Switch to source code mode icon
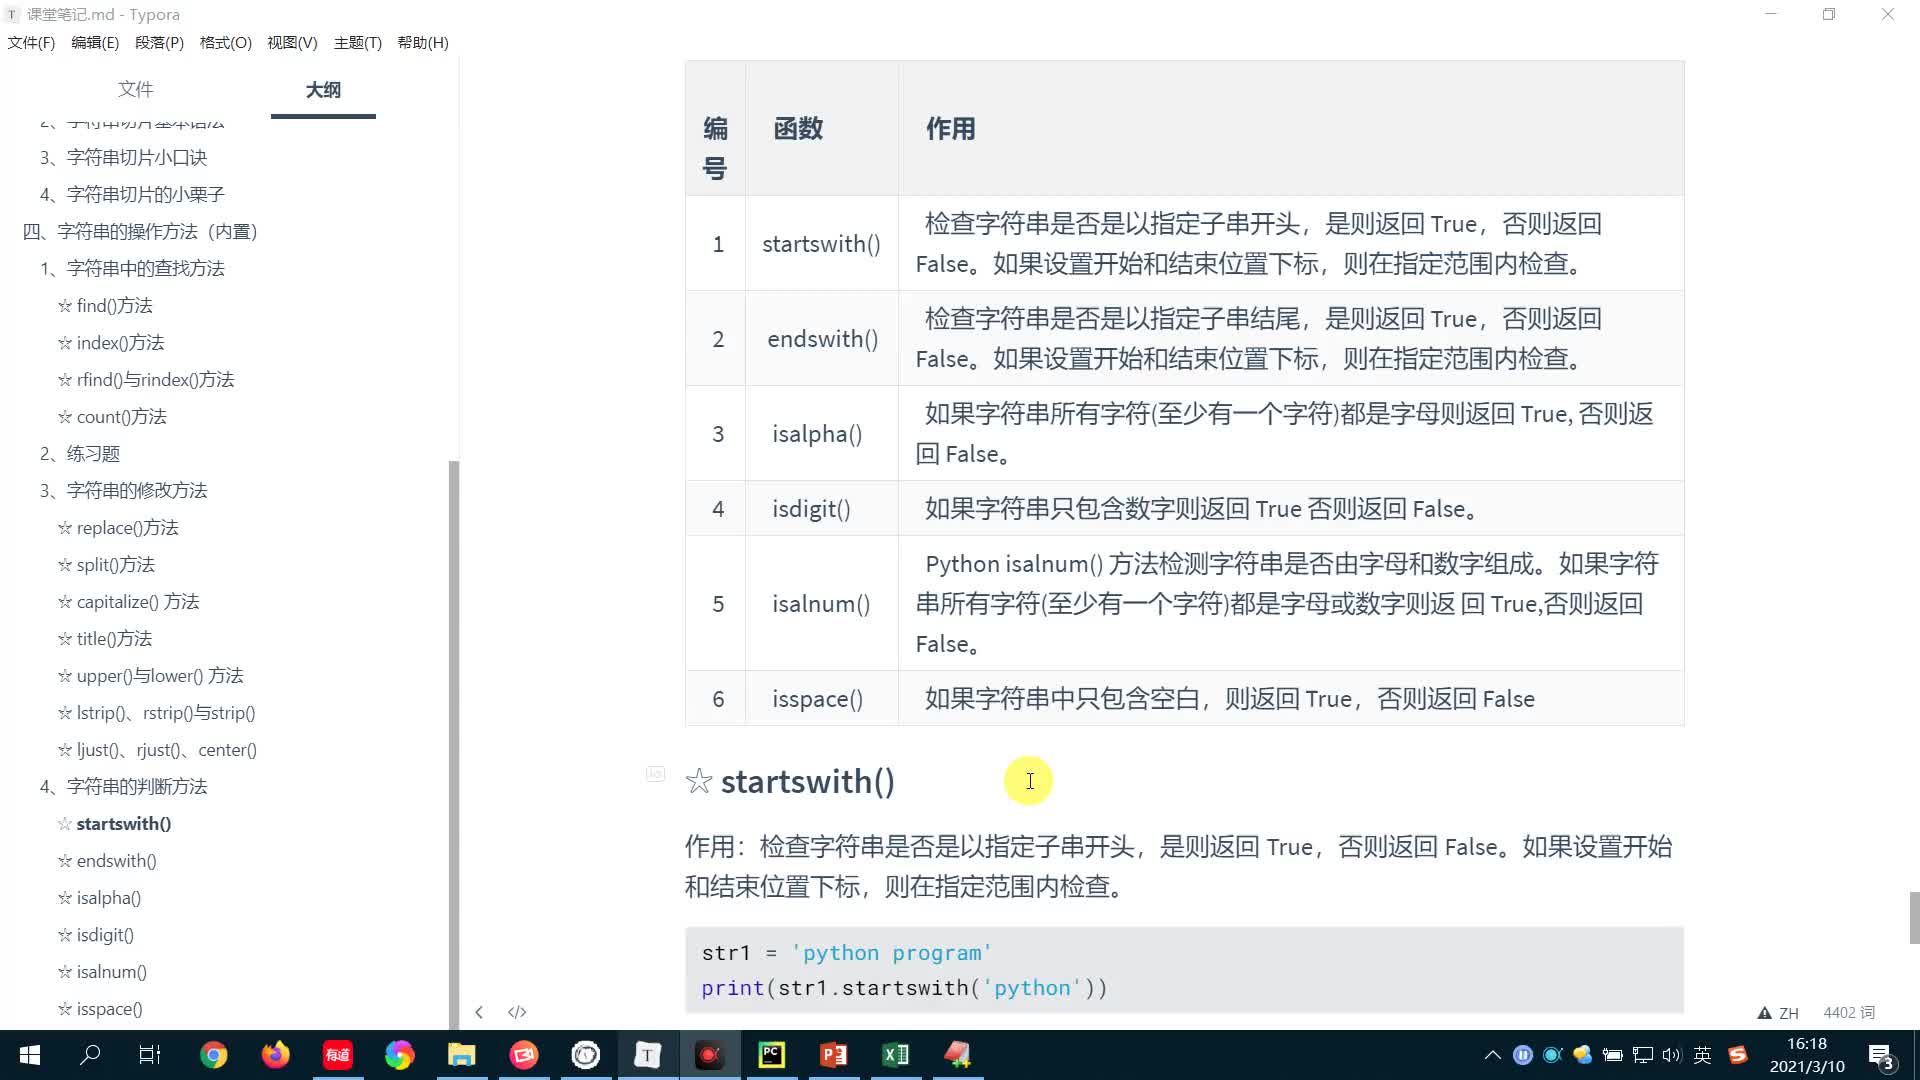Viewport: 1920px width, 1080px height. pos(517,1012)
